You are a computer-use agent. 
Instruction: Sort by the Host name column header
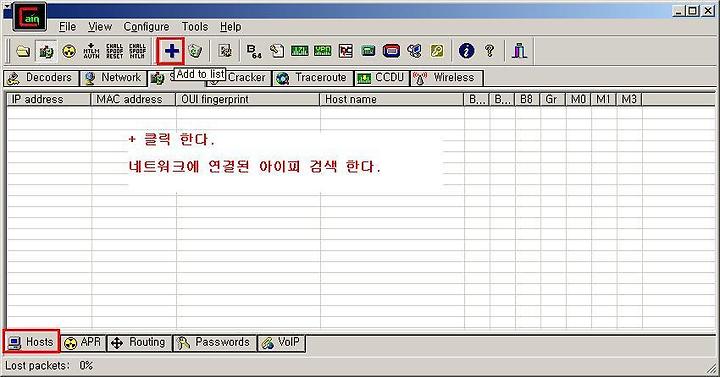pyautogui.click(x=392, y=99)
